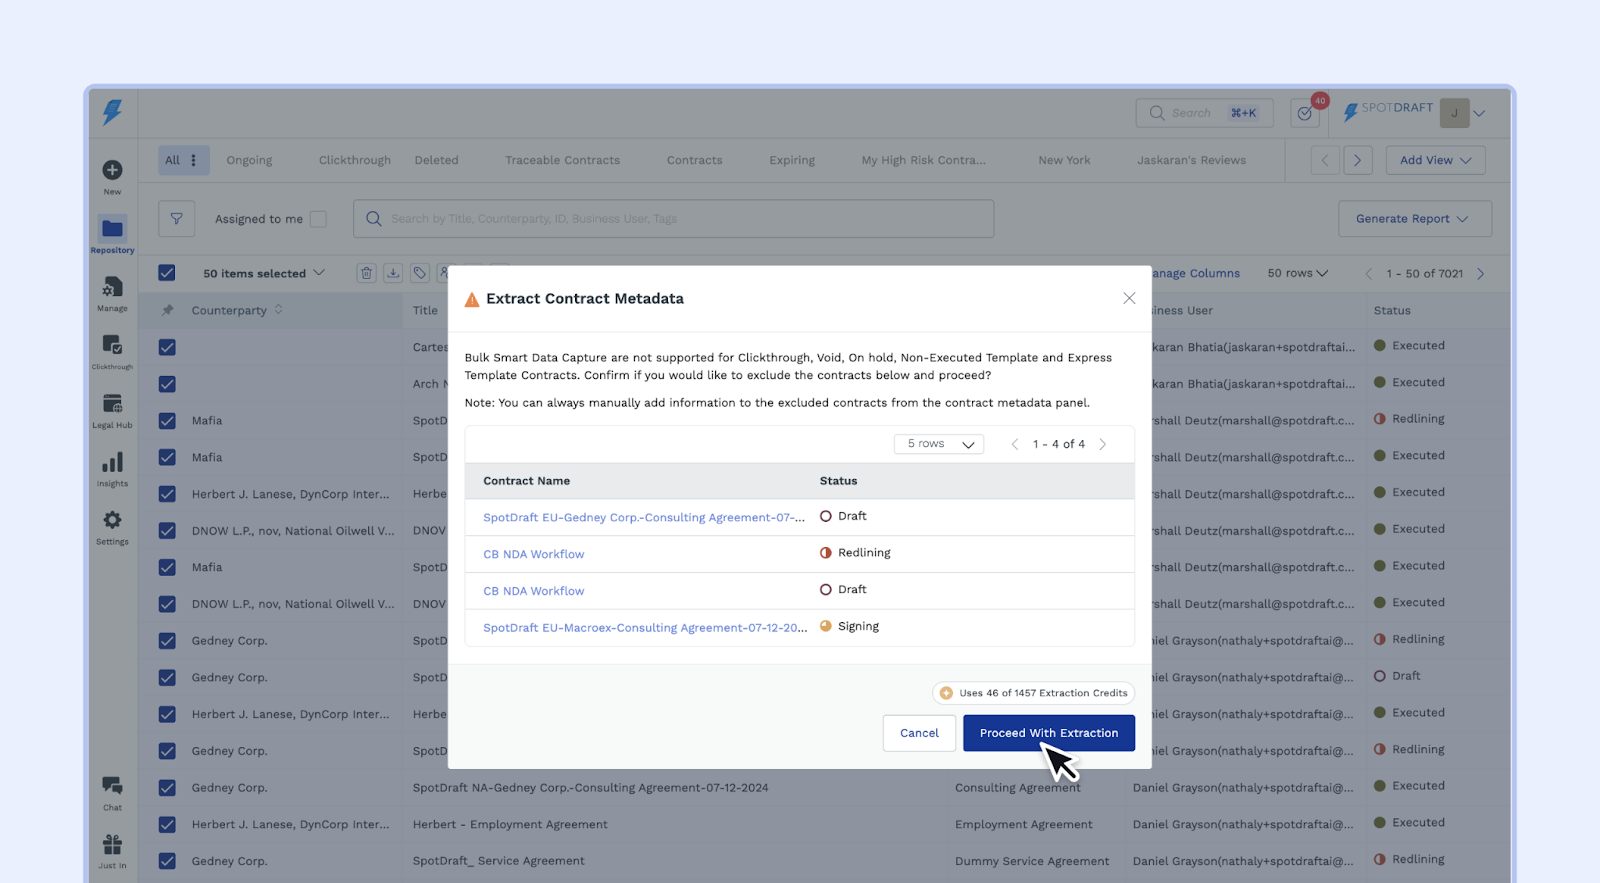Screen dimensions: 1600x883
Task: Toggle the Assigned to me checkbox
Action: click(x=318, y=219)
